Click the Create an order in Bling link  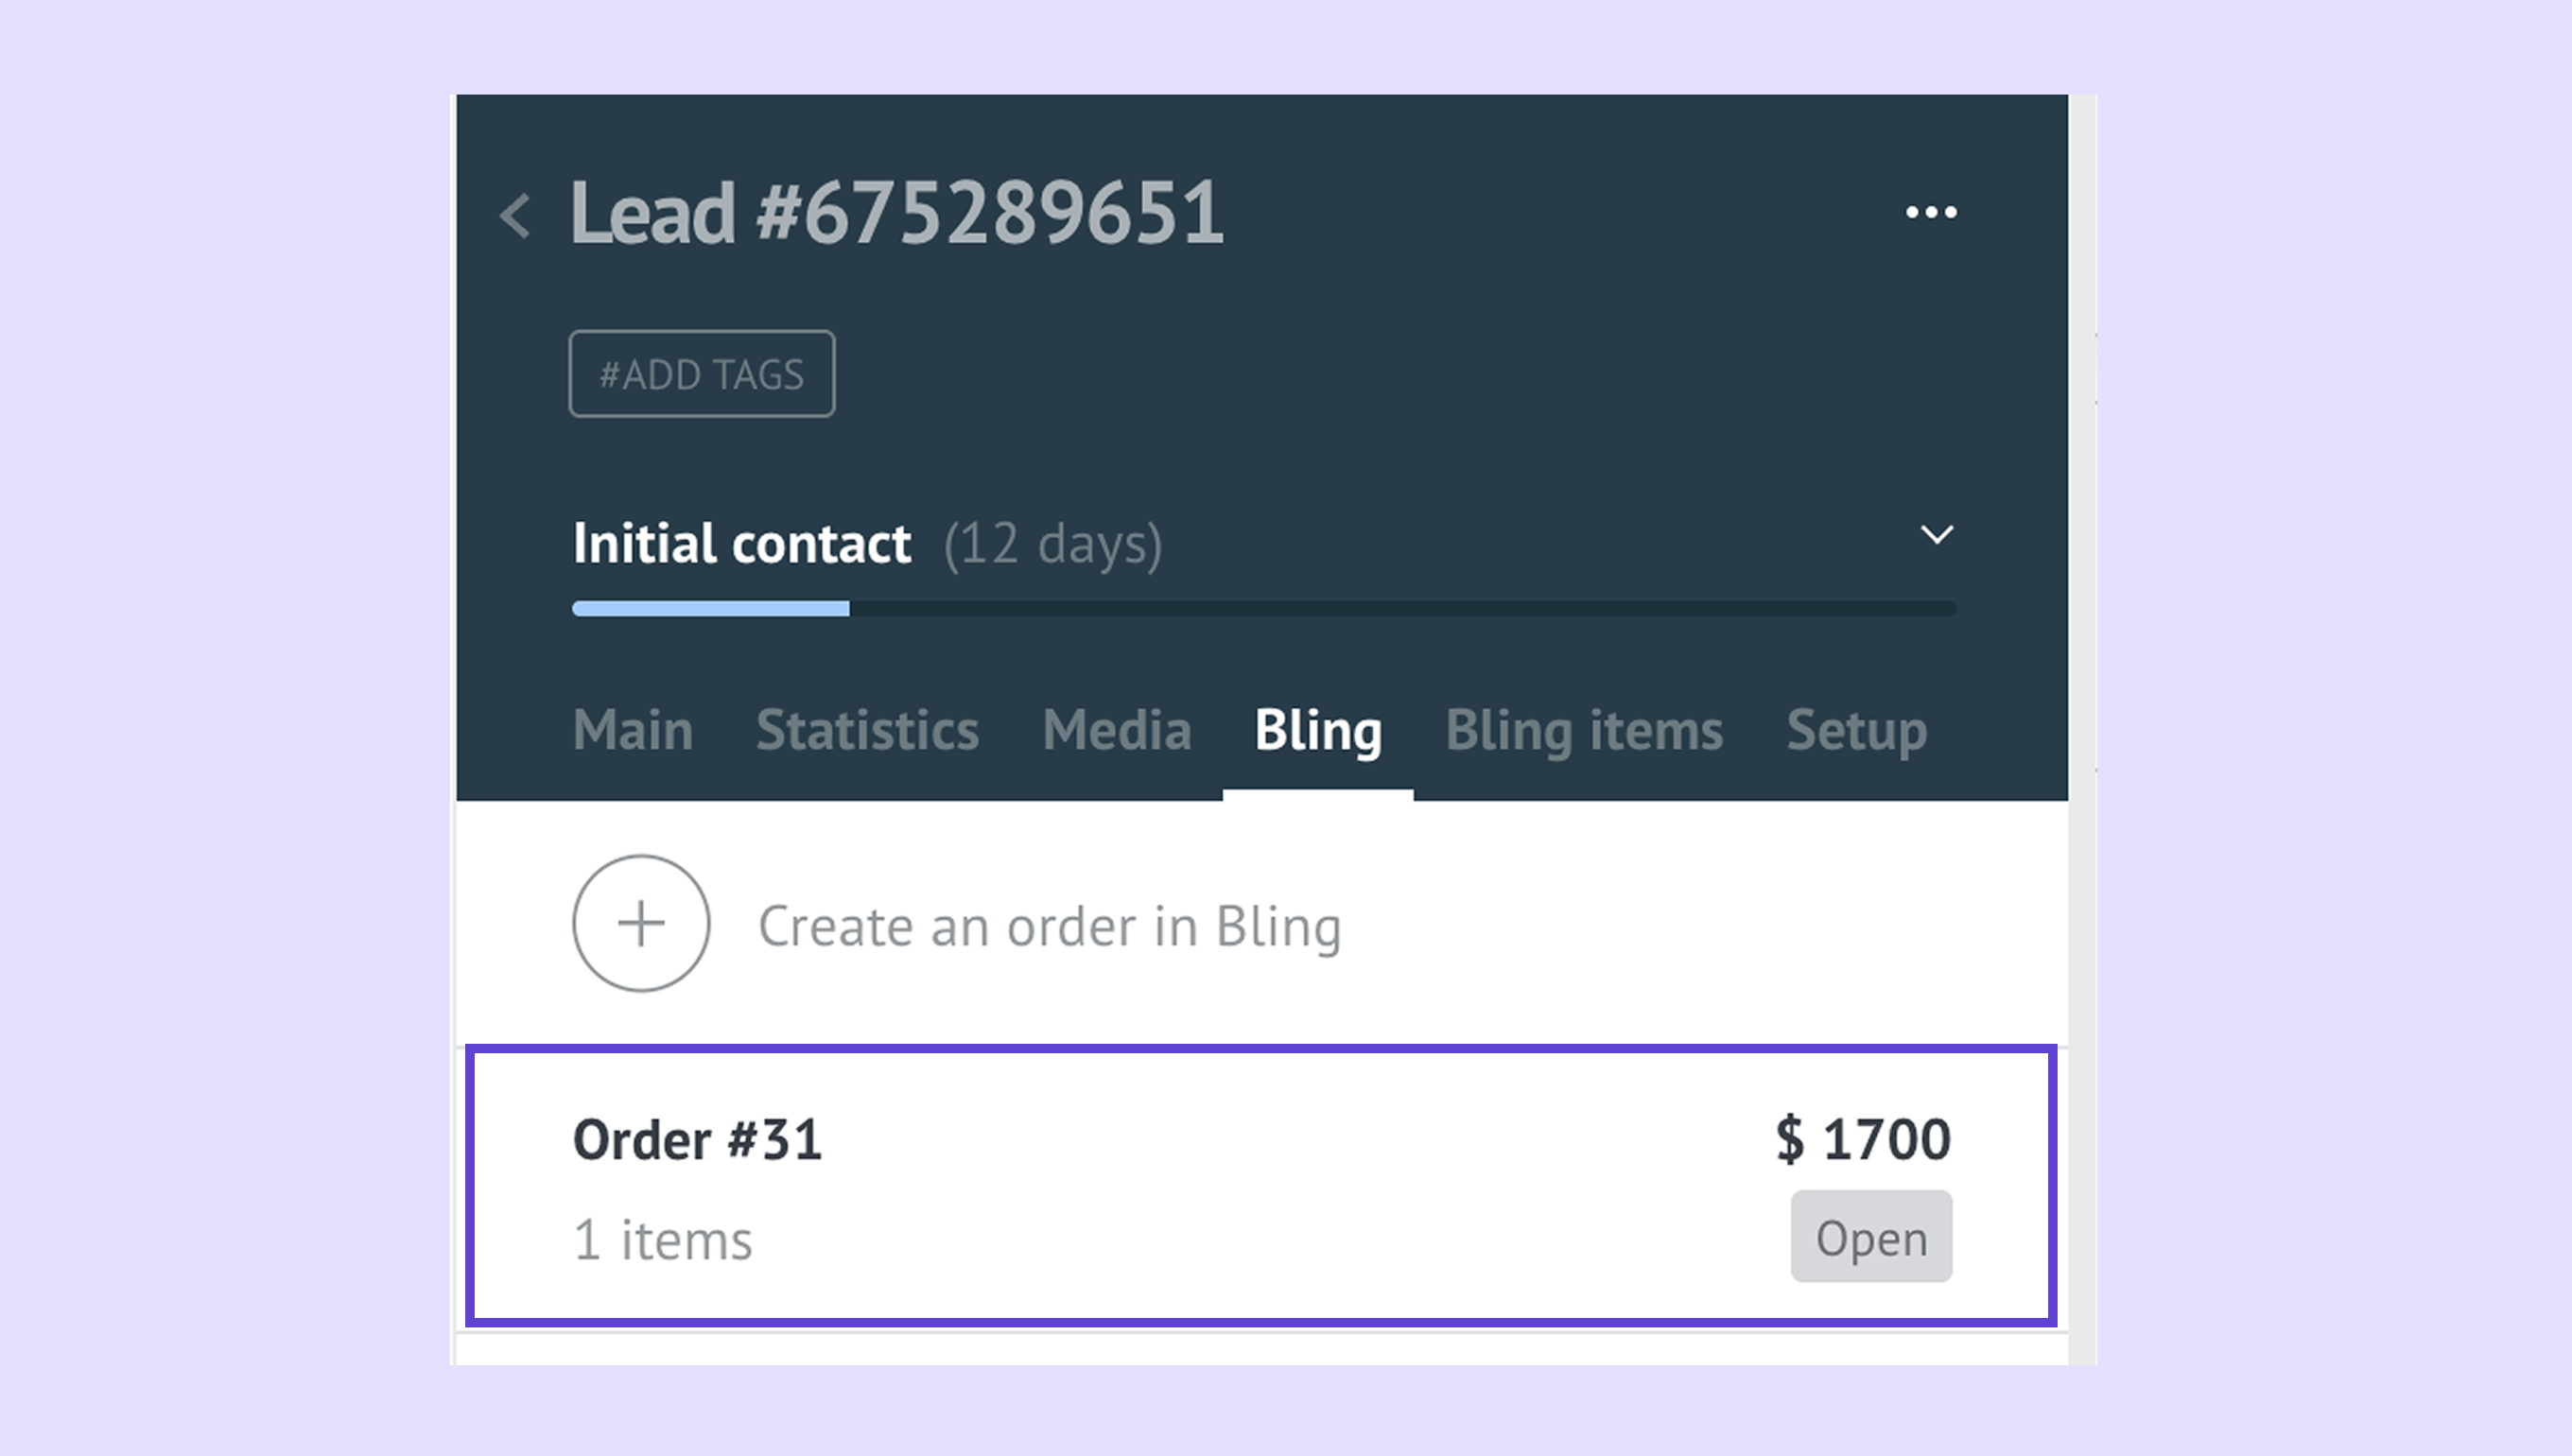1049,926
